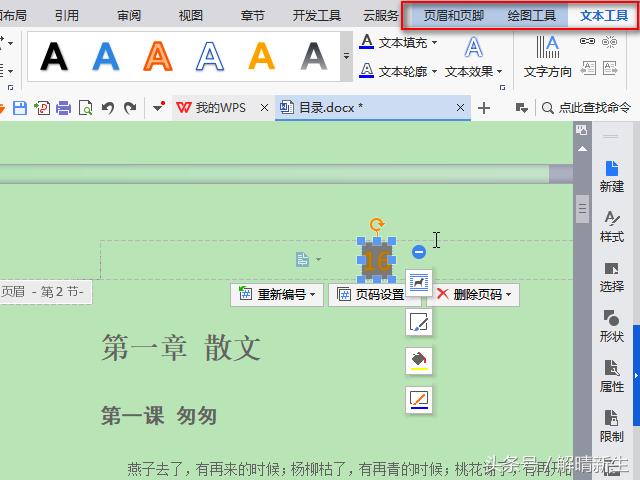Viewport: 640px width, 480px height.
Task: Apply the solid orange text preset style
Action: pyautogui.click(x=262, y=57)
